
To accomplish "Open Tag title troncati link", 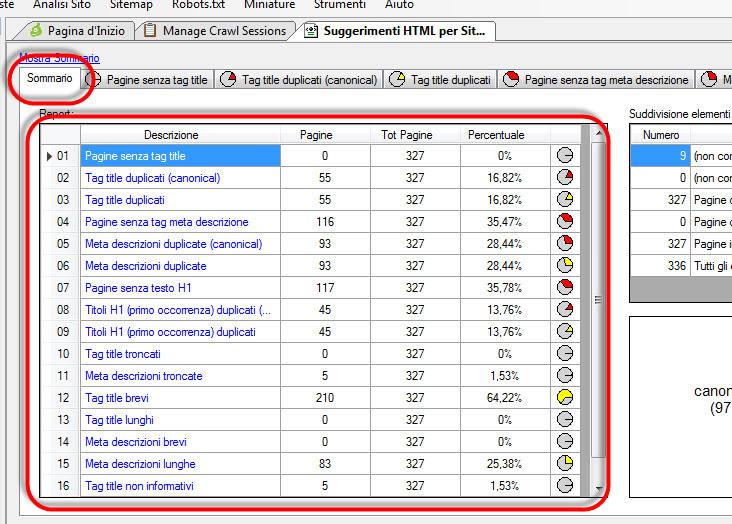I will (x=123, y=354).
